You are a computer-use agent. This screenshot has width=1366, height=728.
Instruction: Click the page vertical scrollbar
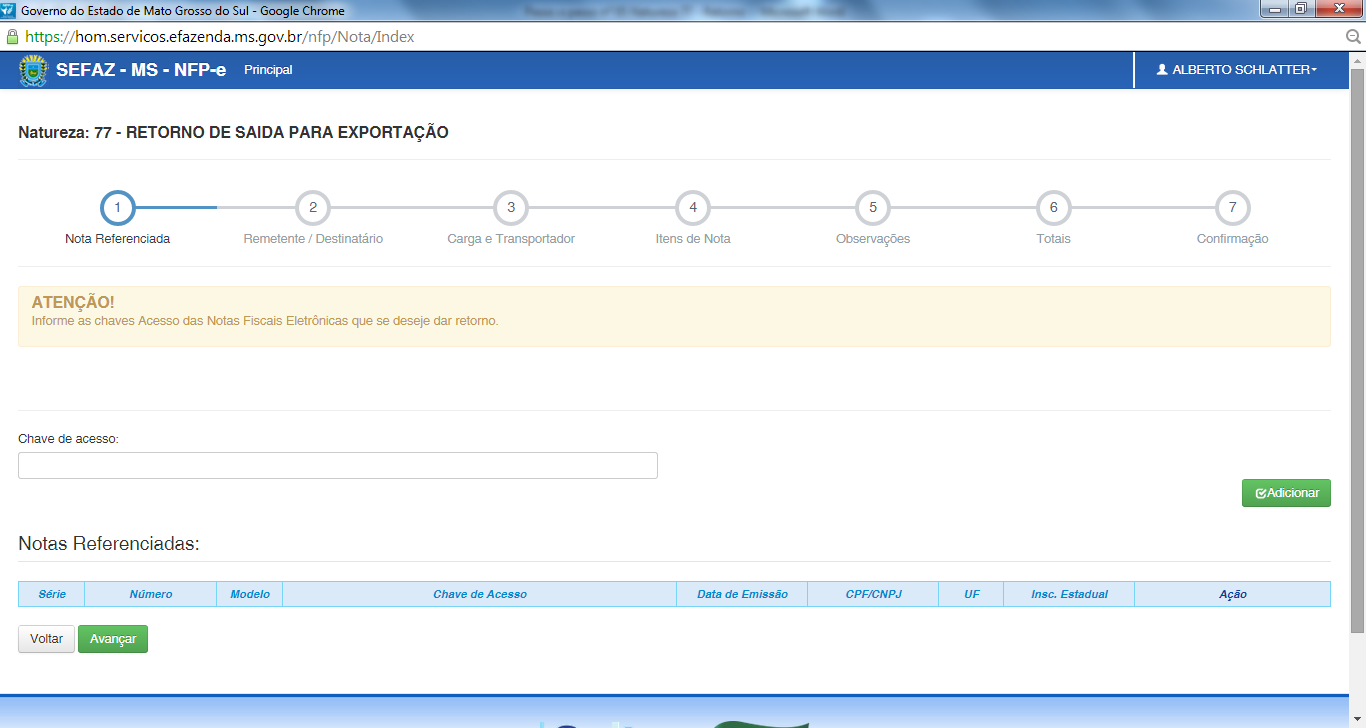pyautogui.click(x=1357, y=350)
